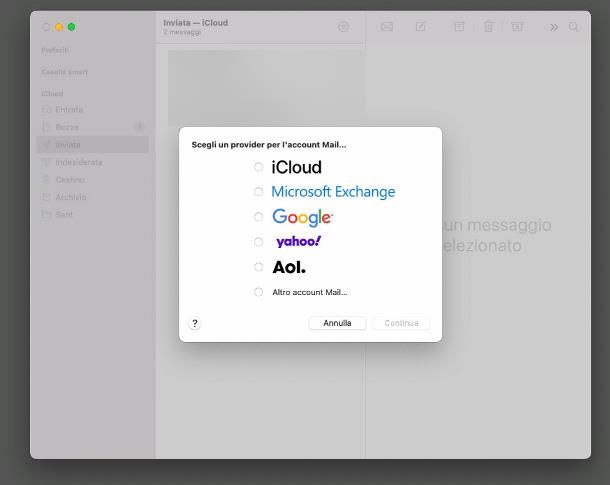Open help with the question mark button

point(195,323)
